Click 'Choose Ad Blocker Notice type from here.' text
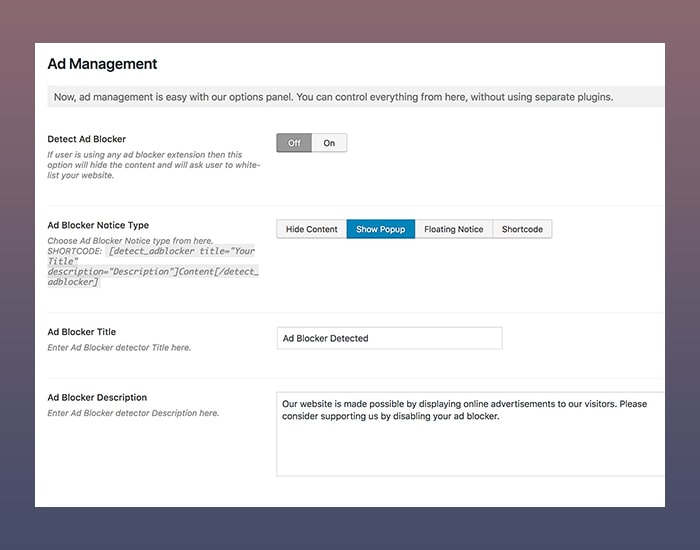The height and width of the screenshot is (550, 700). (x=130, y=241)
